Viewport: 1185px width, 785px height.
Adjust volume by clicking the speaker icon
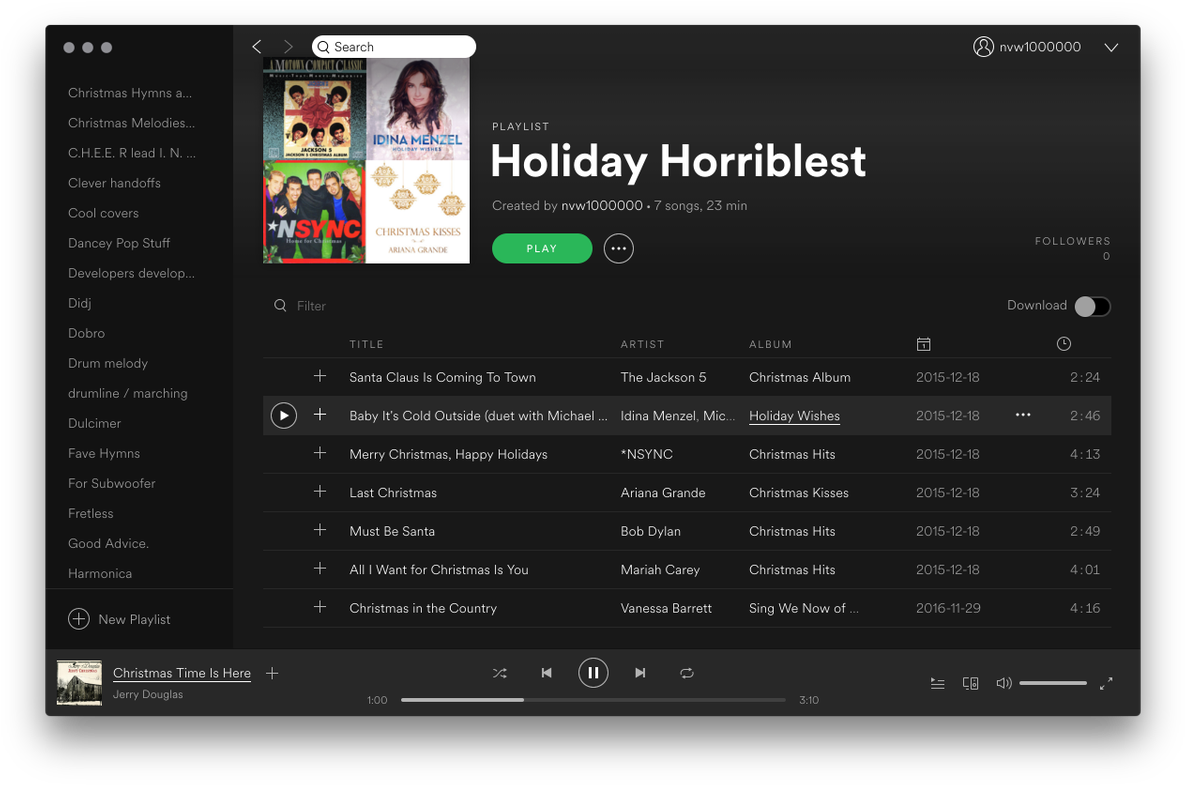coord(1003,683)
